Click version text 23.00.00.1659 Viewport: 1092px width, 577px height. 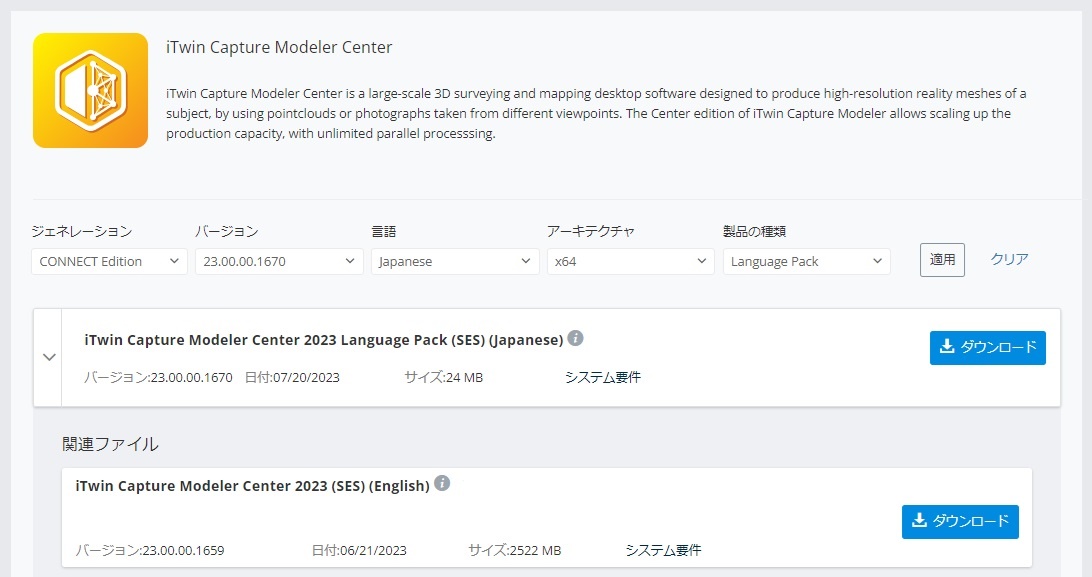tap(183, 551)
